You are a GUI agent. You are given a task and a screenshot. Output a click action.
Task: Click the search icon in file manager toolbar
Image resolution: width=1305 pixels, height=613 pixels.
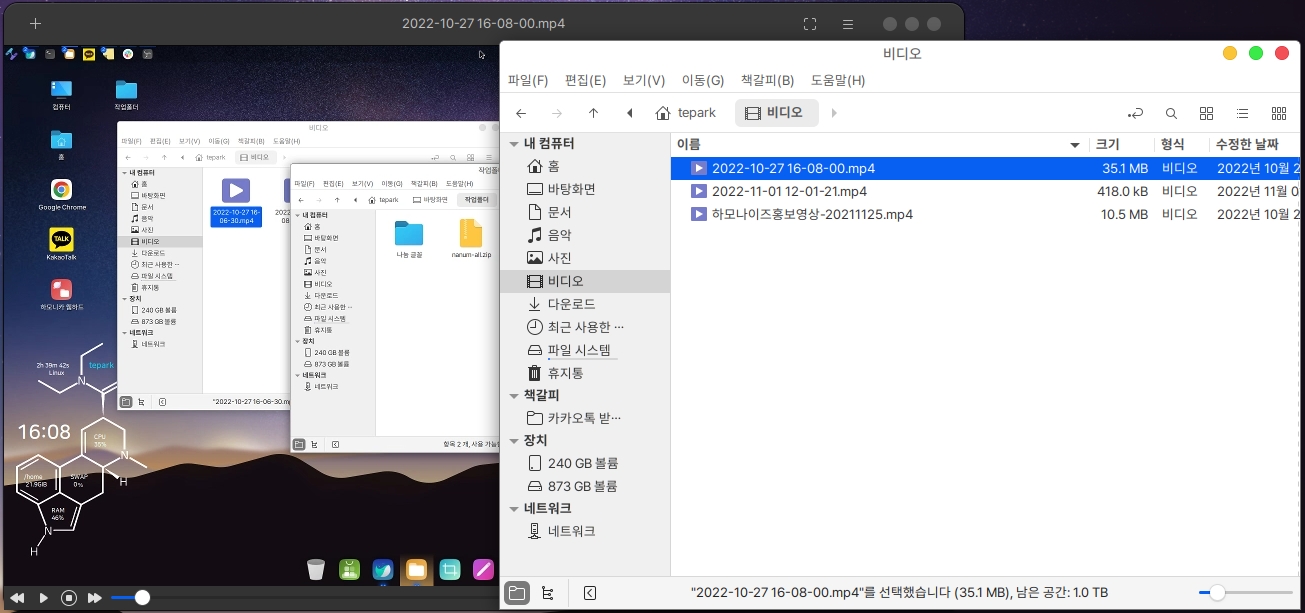point(1171,113)
